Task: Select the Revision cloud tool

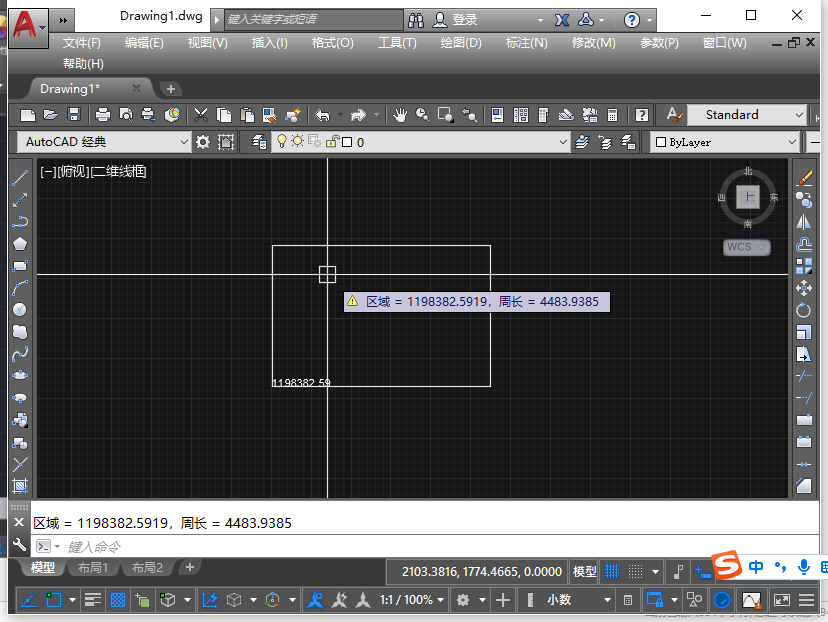Action: click(x=20, y=332)
